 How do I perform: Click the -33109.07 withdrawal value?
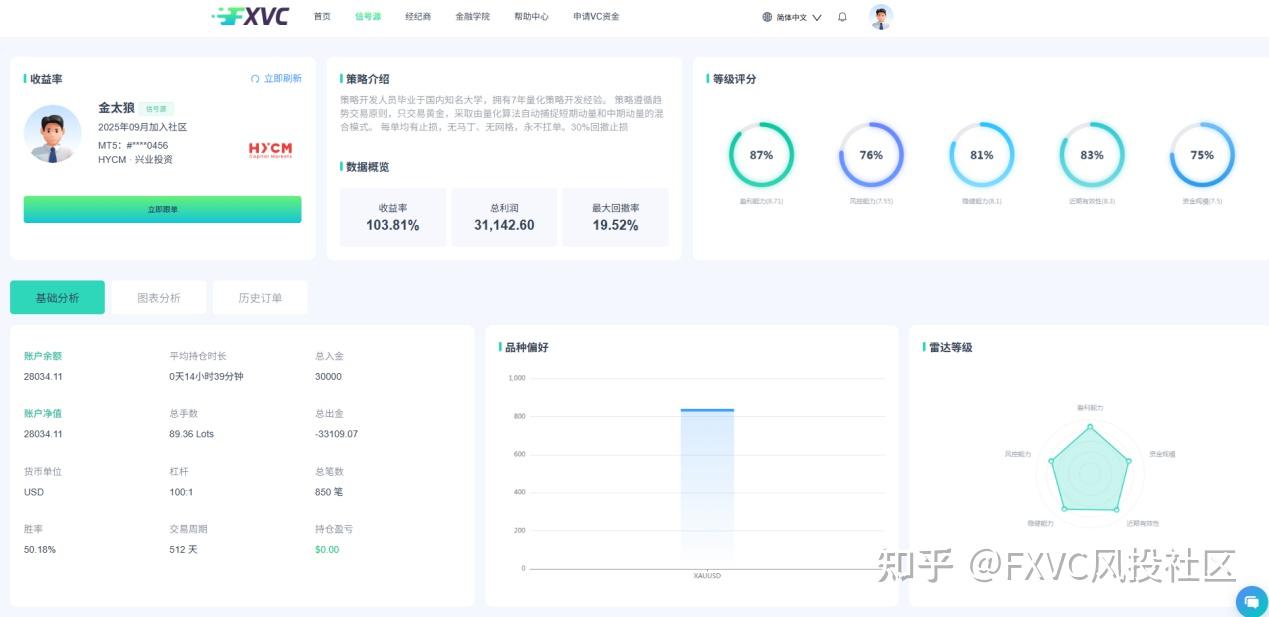[x=336, y=434]
